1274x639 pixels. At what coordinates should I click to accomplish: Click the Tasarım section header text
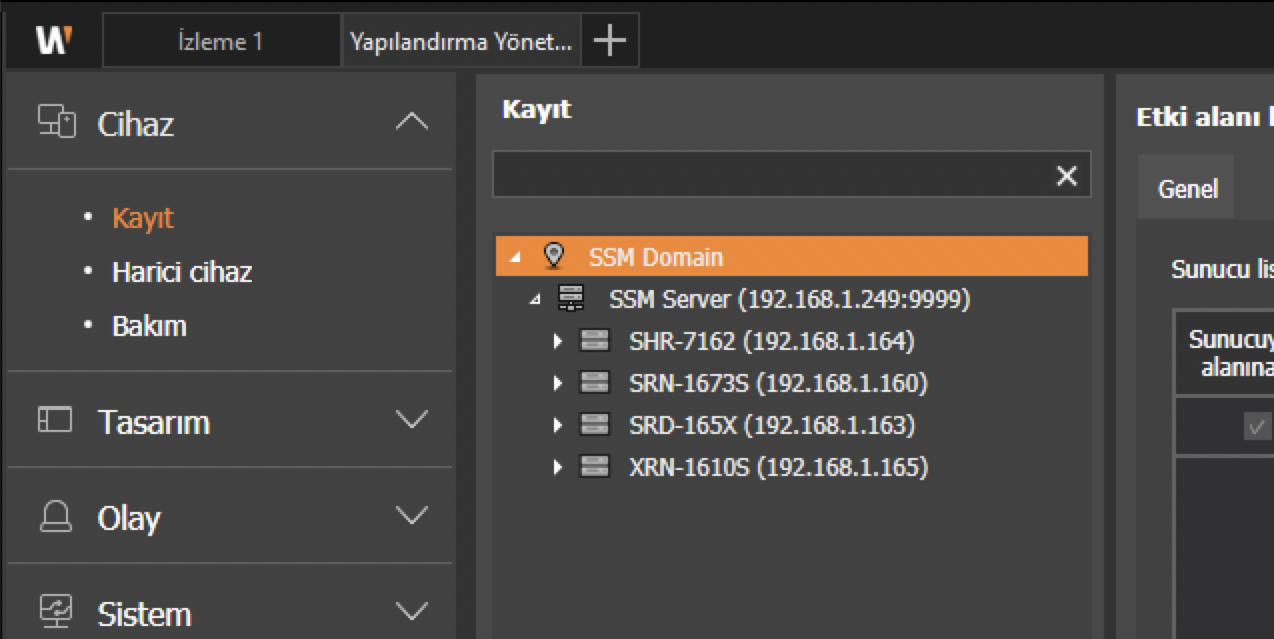154,422
